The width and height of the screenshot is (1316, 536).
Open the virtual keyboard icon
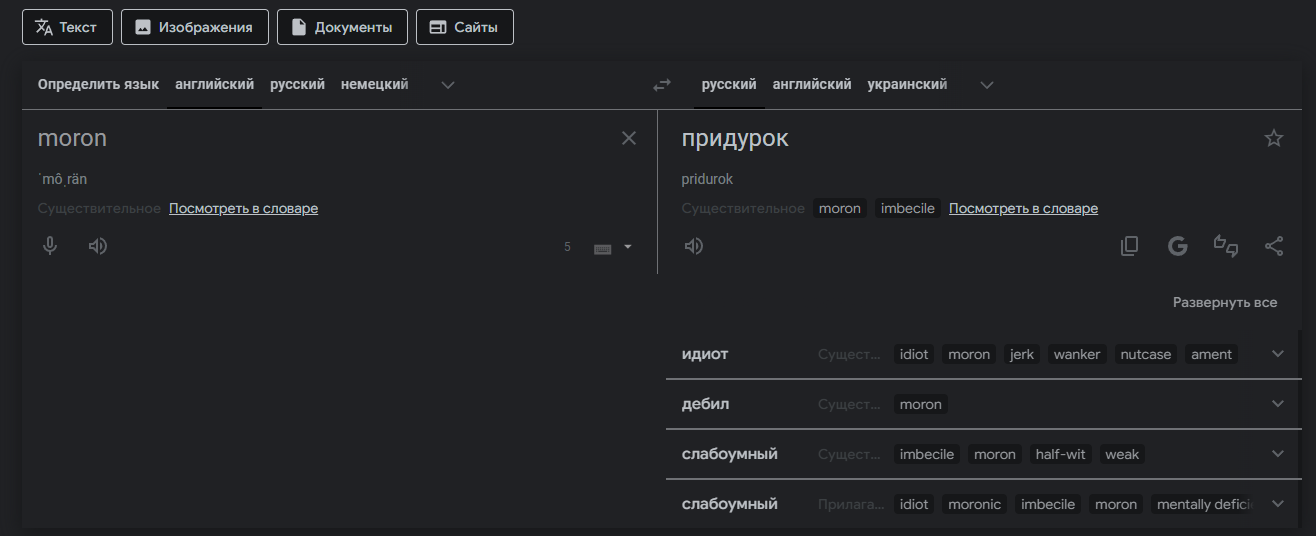(602, 248)
